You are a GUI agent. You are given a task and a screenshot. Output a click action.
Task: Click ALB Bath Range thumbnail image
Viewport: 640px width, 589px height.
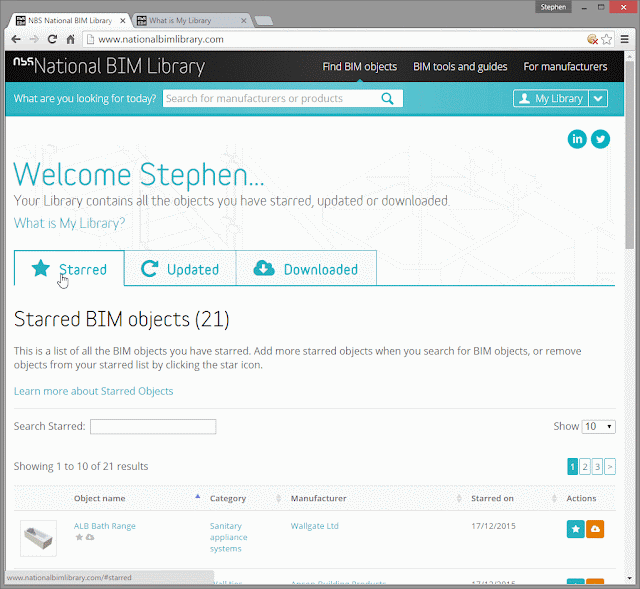(x=38, y=538)
